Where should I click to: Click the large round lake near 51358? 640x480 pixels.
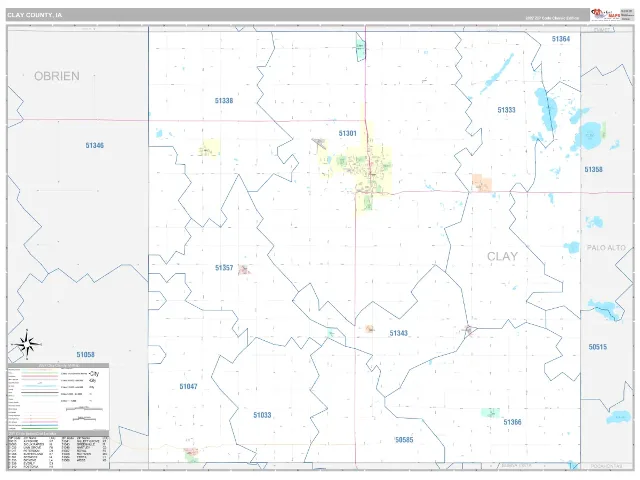591,136
